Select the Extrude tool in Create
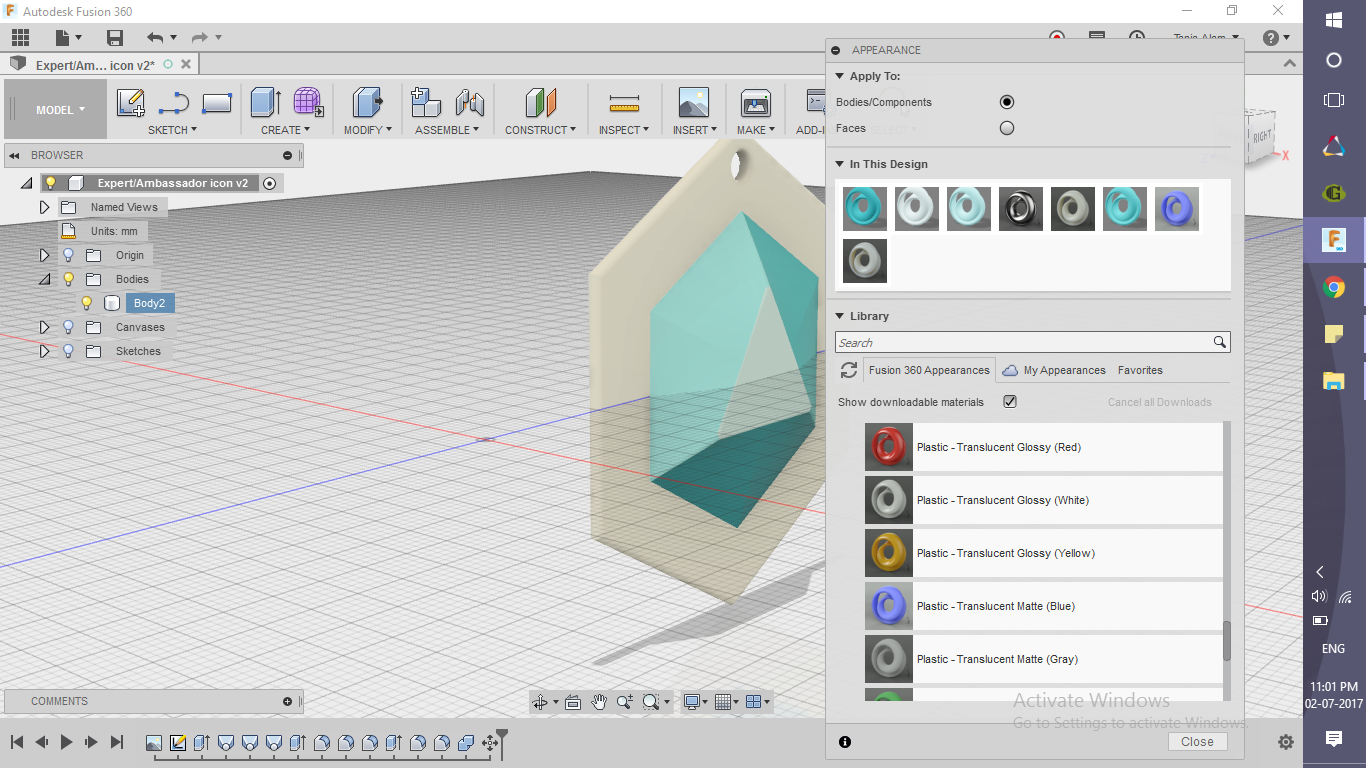This screenshot has height=768, width=1366. click(x=265, y=103)
